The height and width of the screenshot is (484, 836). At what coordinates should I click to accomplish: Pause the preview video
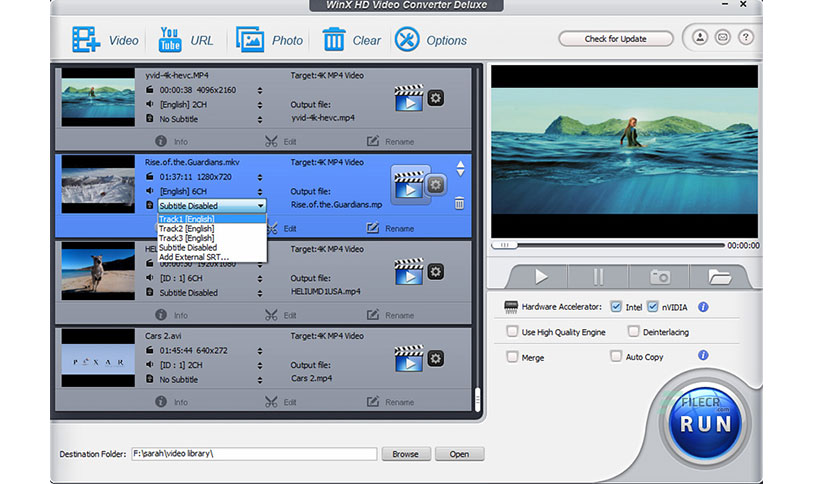pos(599,277)
